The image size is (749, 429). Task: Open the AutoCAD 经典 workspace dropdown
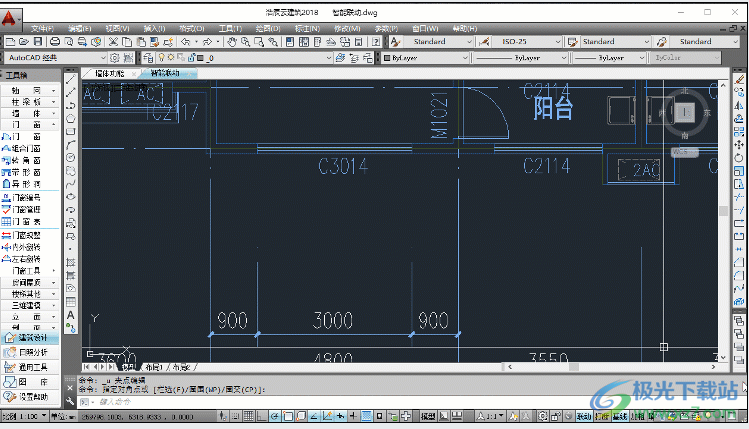56,58
